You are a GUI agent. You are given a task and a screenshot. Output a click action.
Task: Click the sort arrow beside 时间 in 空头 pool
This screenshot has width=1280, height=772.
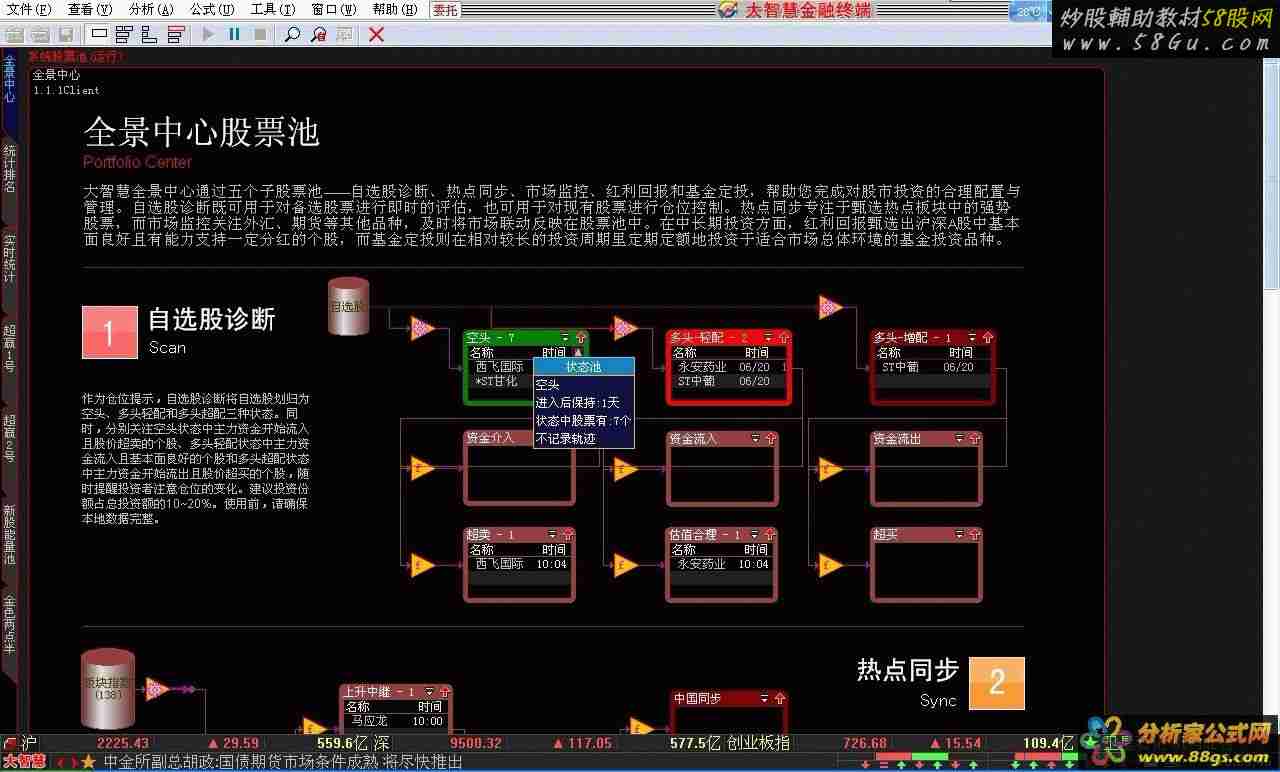point(577,352)
